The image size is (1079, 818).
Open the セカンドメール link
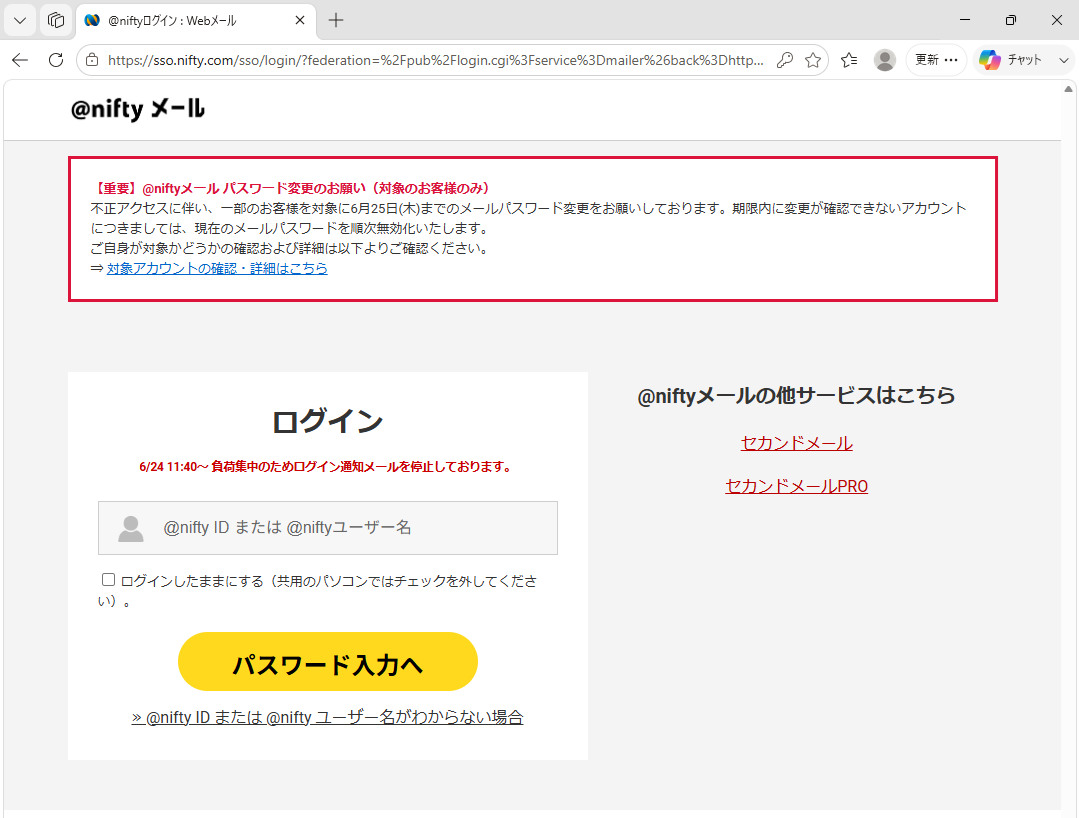coord(796,443)
